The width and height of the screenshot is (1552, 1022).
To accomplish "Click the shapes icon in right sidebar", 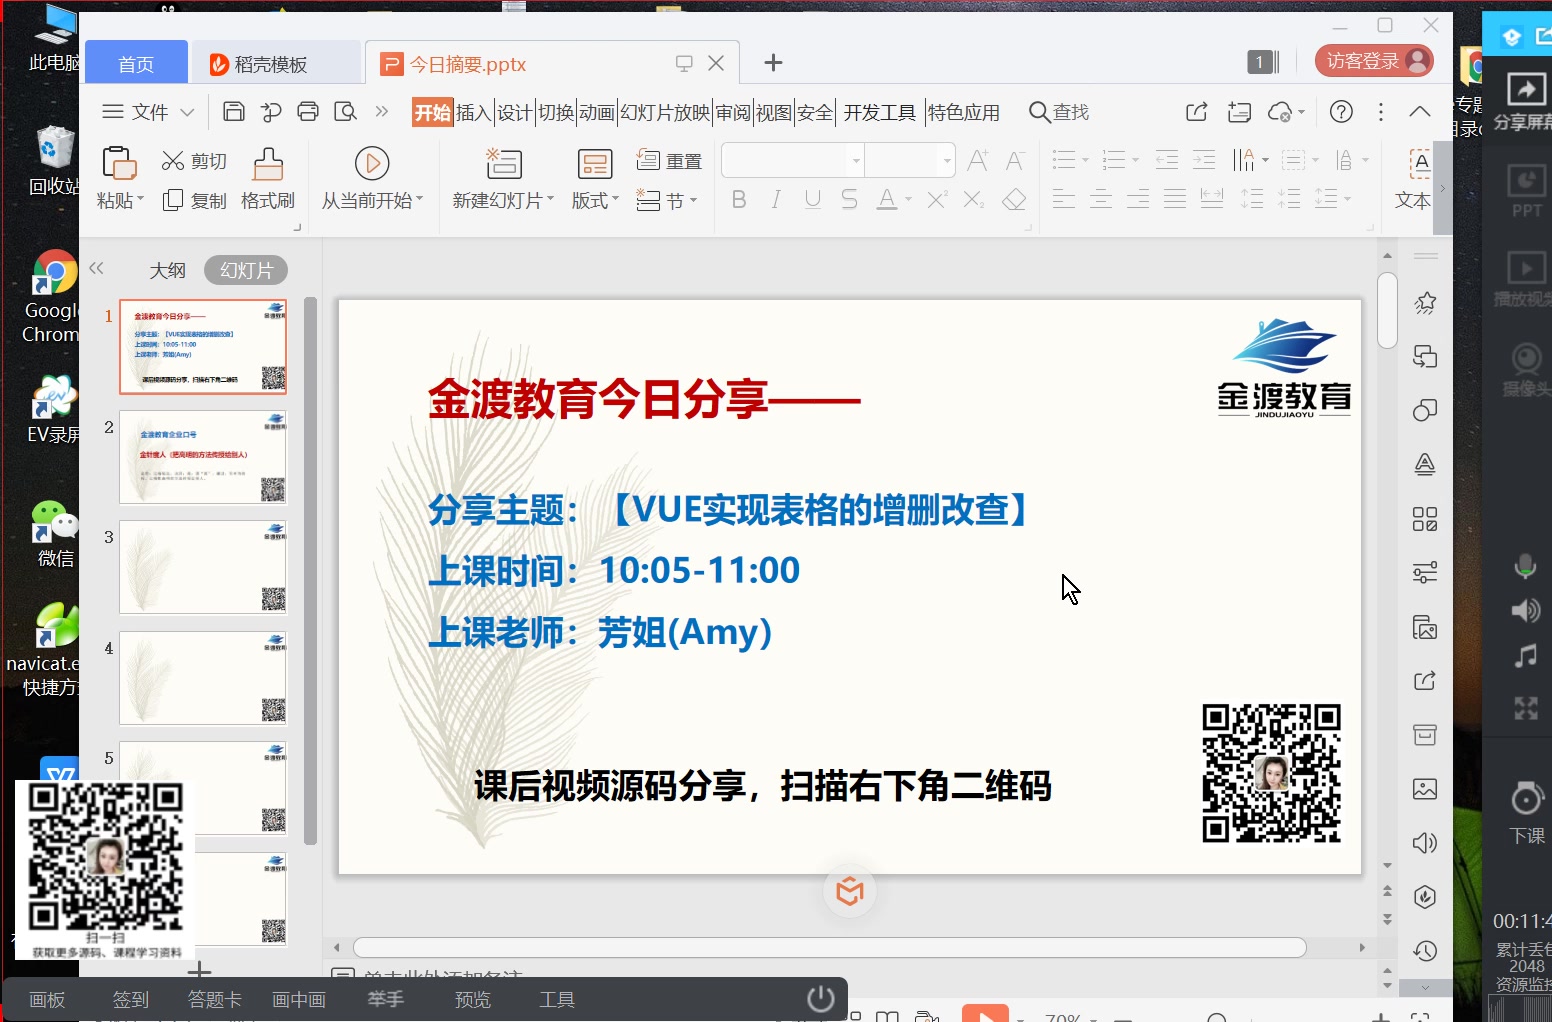I will pyautogui.click(x=1425, y=410).
